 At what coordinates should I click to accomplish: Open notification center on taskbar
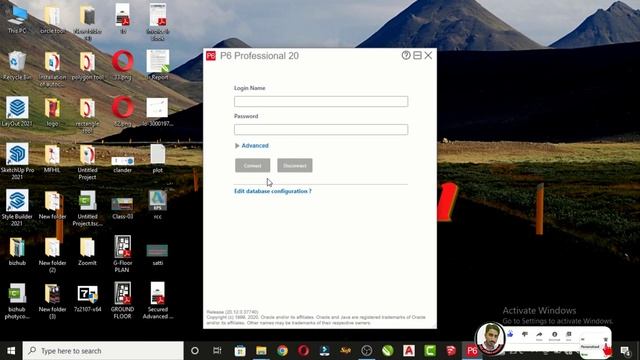click(626, 351)
